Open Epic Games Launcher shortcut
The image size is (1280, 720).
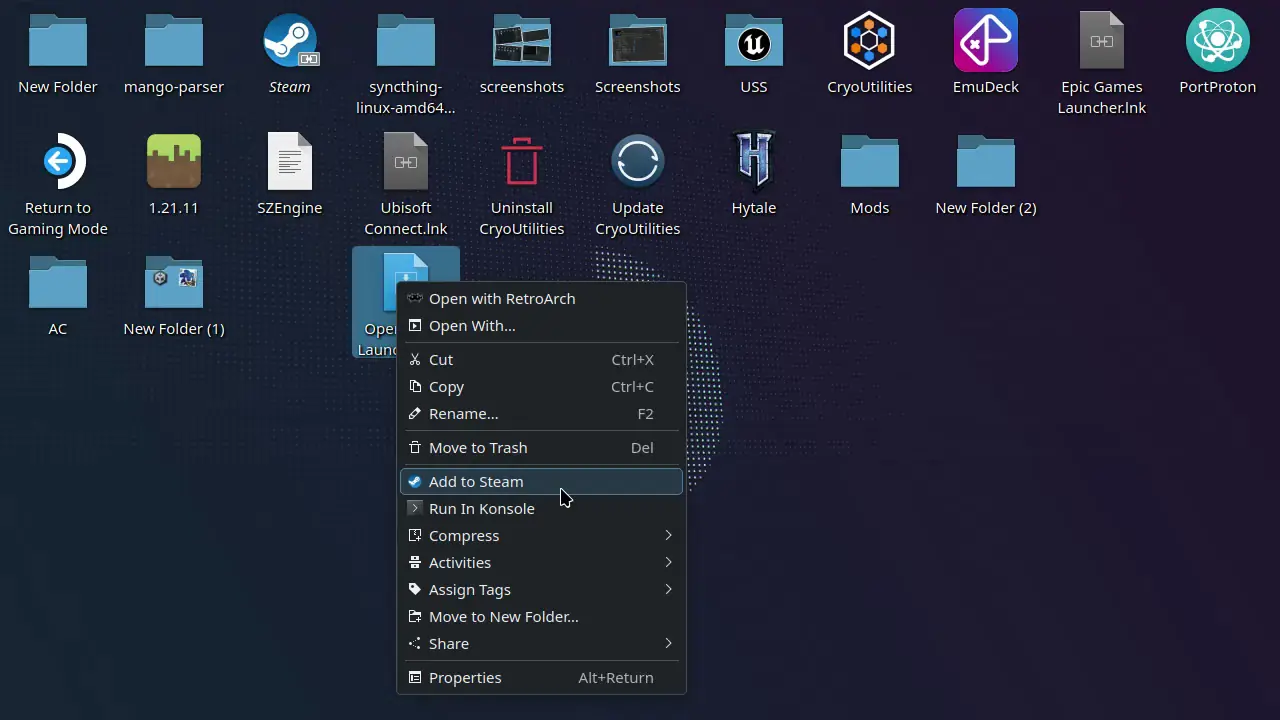tap(1101, 40)
